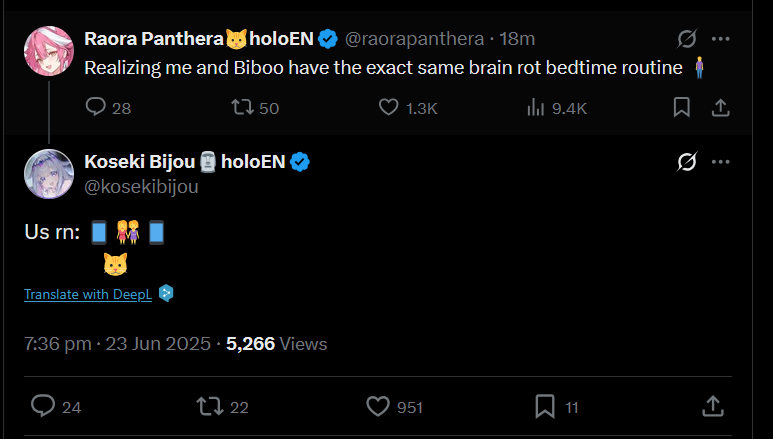
Task: Open more options for Raora's post
Action: [x=720, y=39]
